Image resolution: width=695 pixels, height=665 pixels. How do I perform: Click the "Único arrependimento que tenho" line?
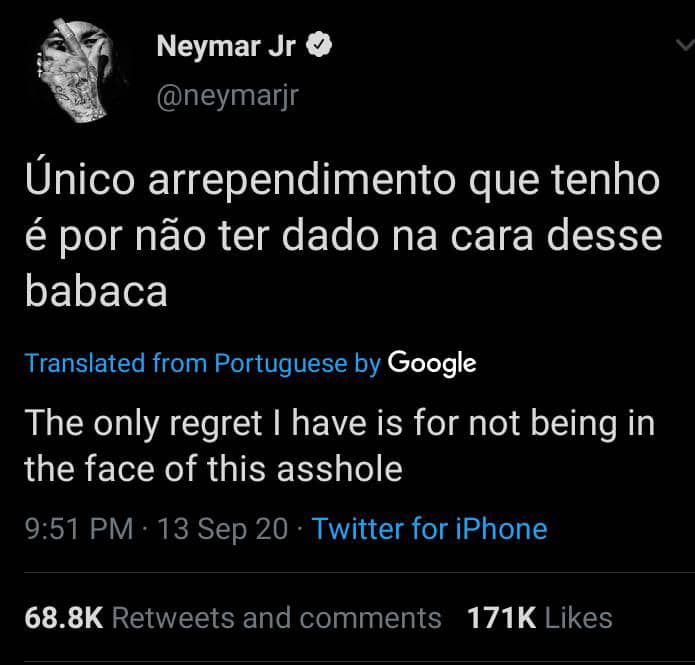[x=342, y=181]
